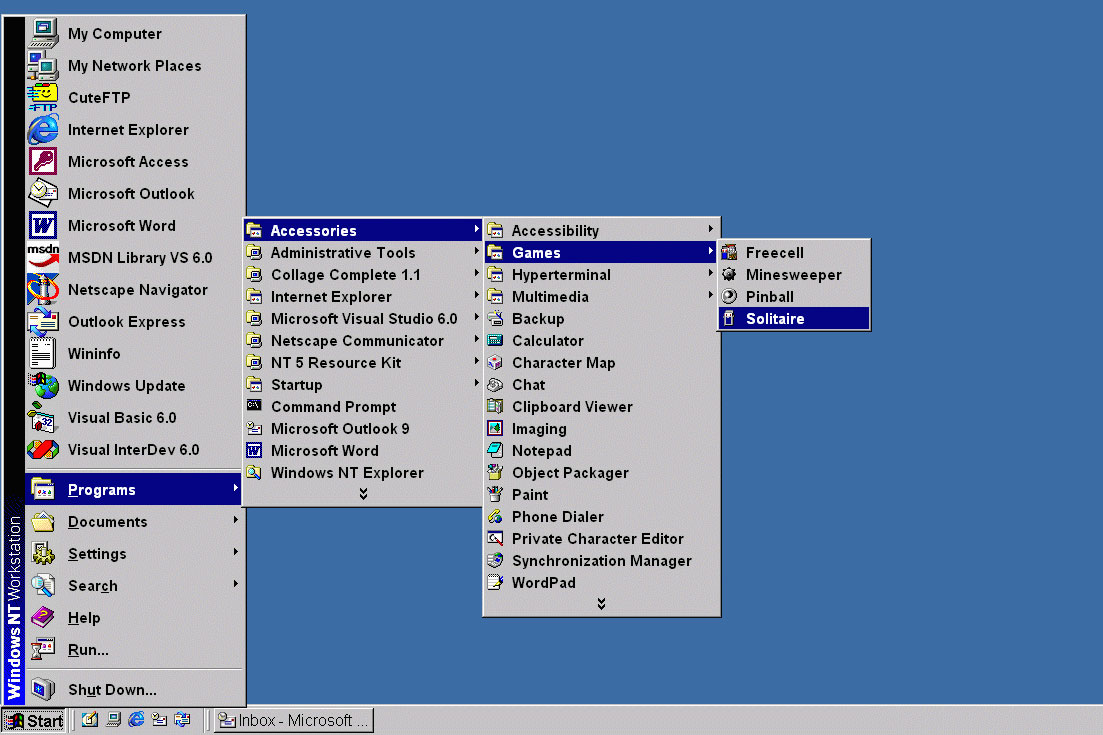The image size is (1103, 735).
Task: Choose Shut Down... from Start menu
Action: [134, 689]
